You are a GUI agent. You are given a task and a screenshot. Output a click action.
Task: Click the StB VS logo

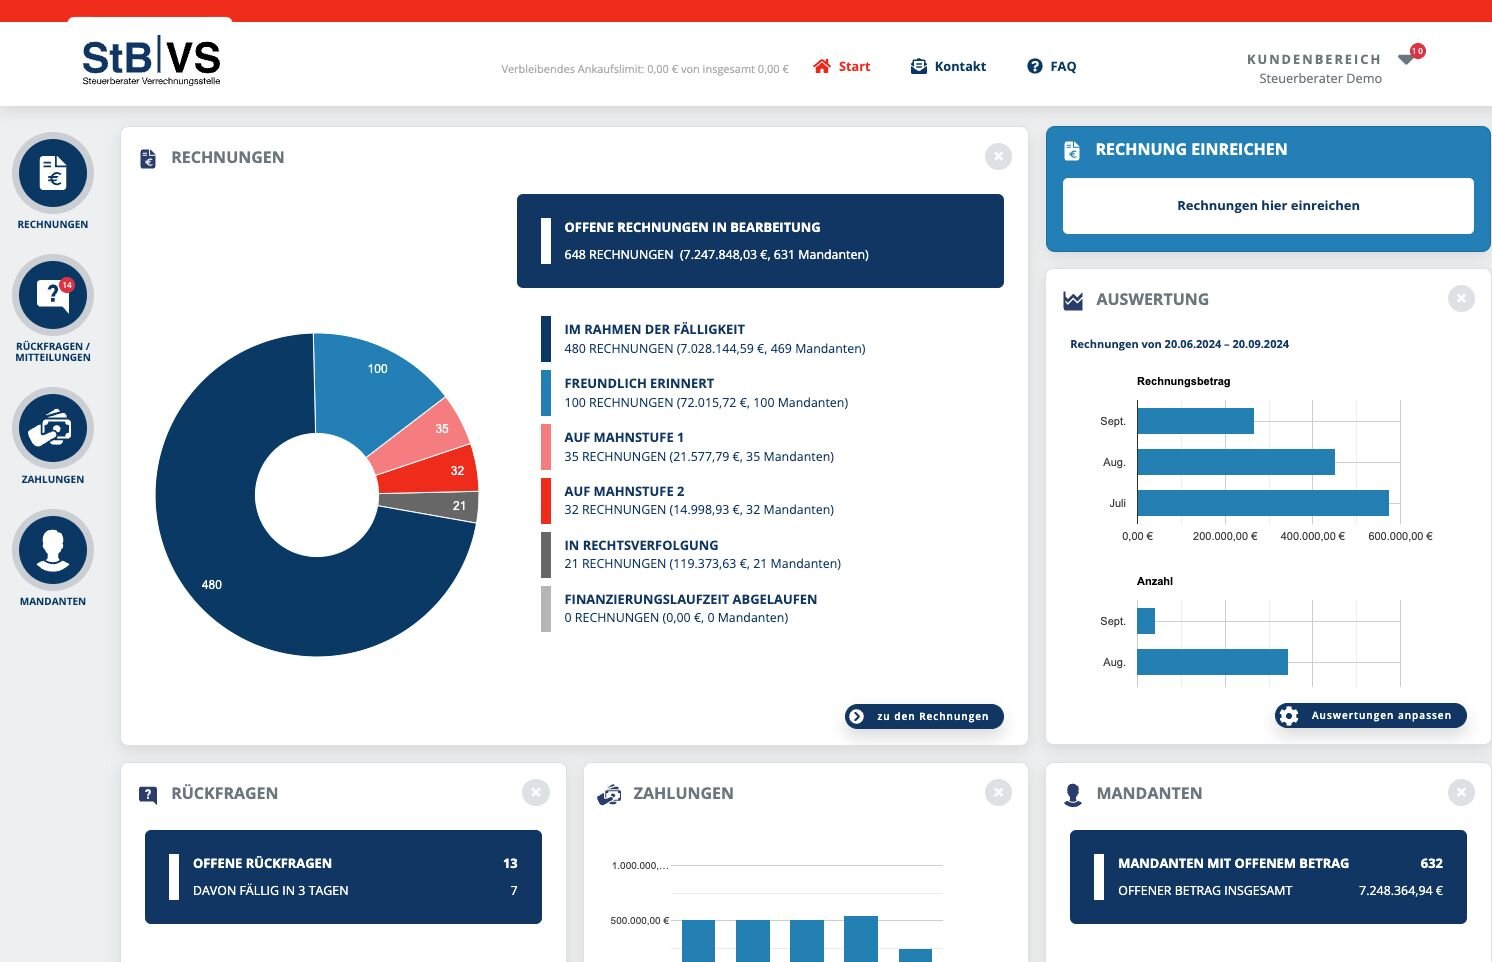point(151,62)
